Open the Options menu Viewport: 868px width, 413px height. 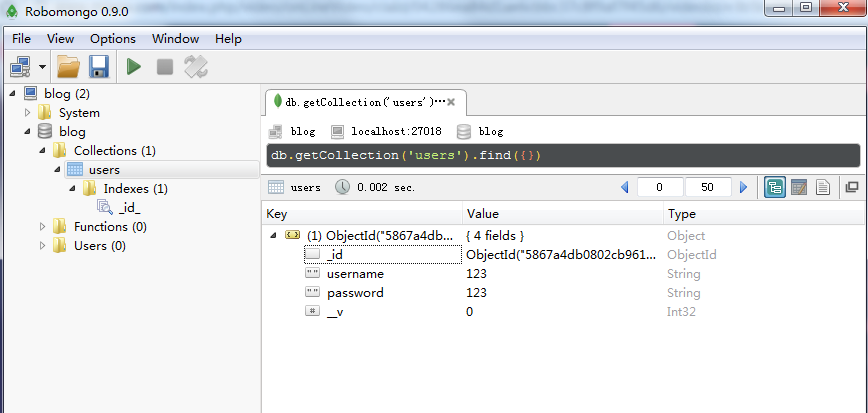(112, 39)
